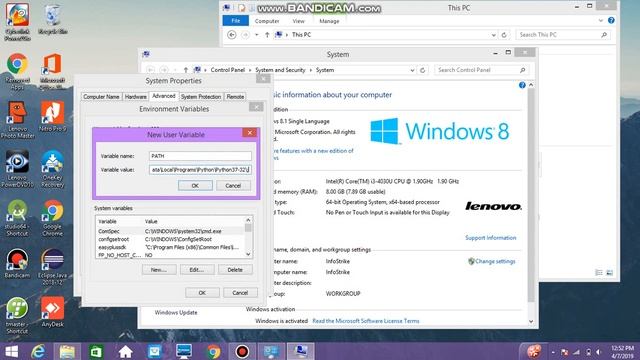Screen dimensions: 640x360
Task: Switch to Computer Name tab
Action: click(x=101, y=97)
